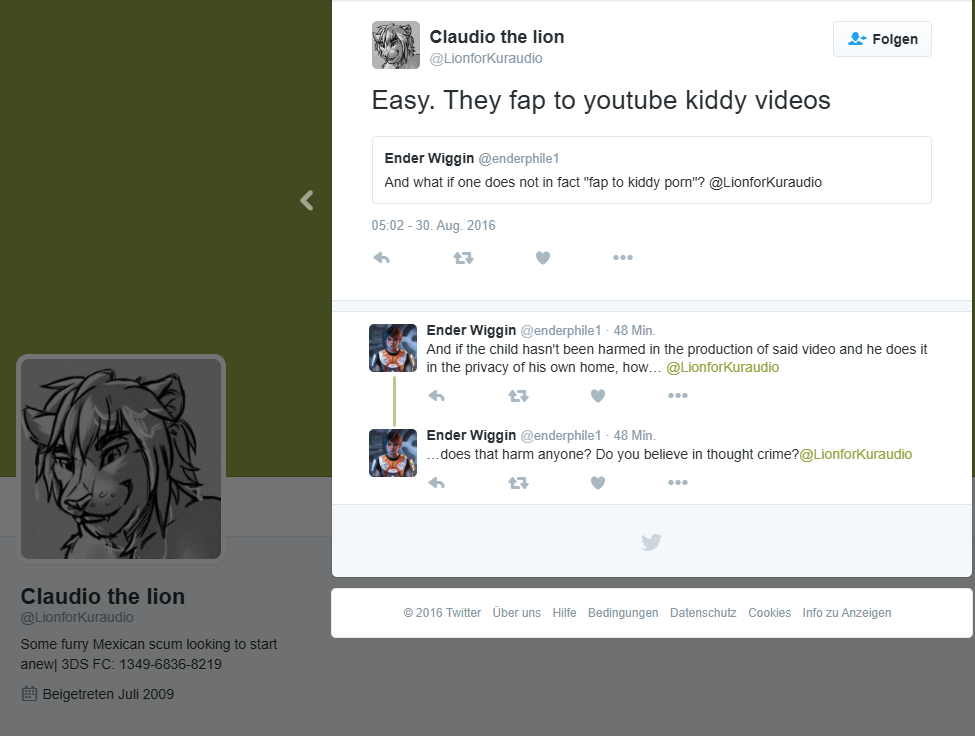The width and height of the screenshot is (975, 736).
Task: Click @LionforKuraudio mention after 'how…'
Action: (723, 367)
